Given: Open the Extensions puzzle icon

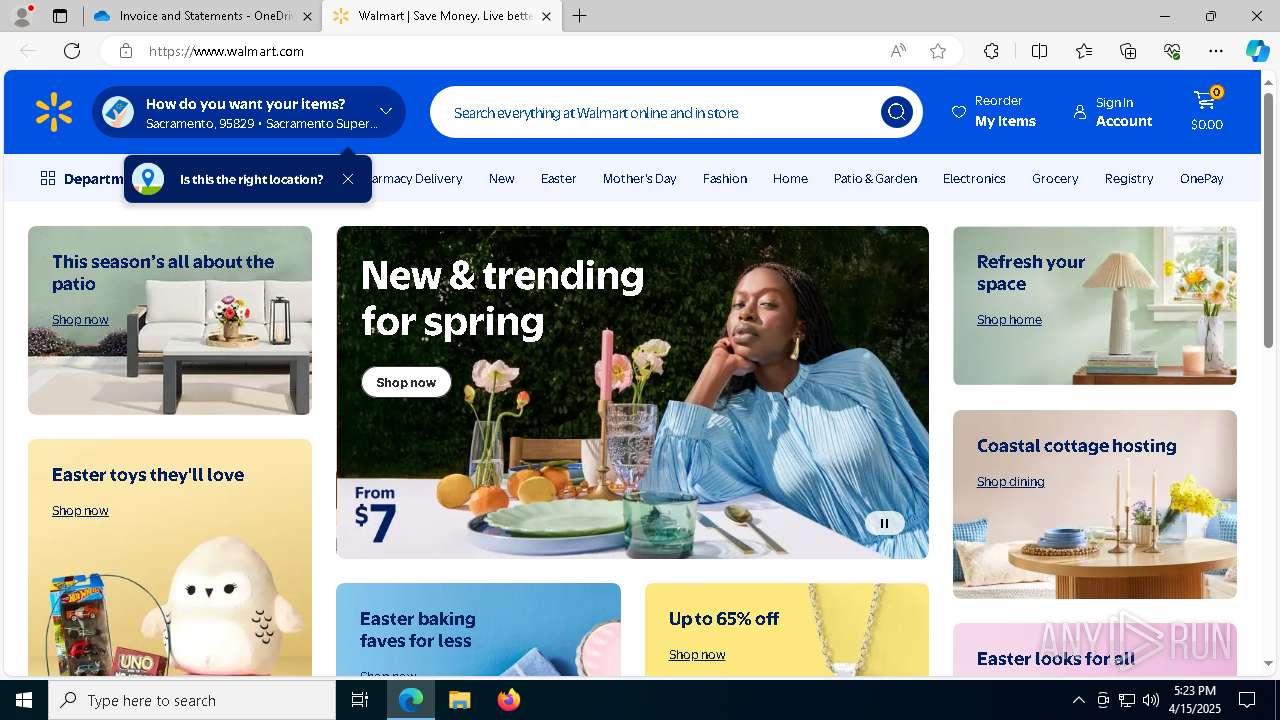Looking at the screenshot, I should tap(991, 51).
